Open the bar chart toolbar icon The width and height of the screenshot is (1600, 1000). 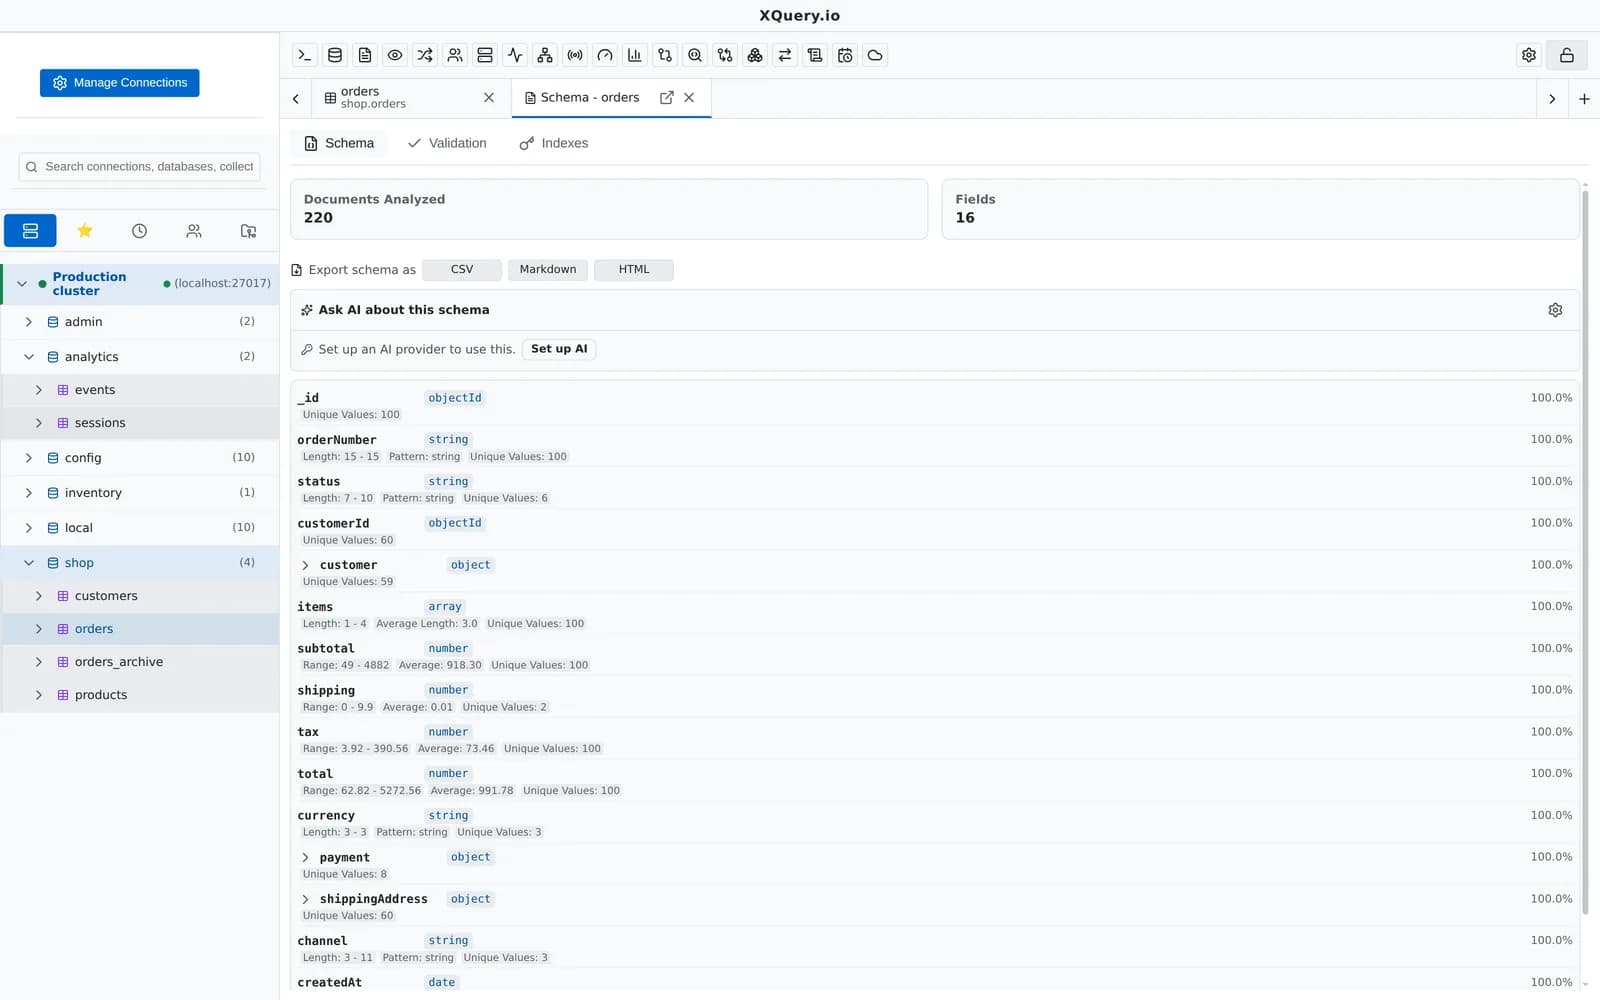point(635,55)
